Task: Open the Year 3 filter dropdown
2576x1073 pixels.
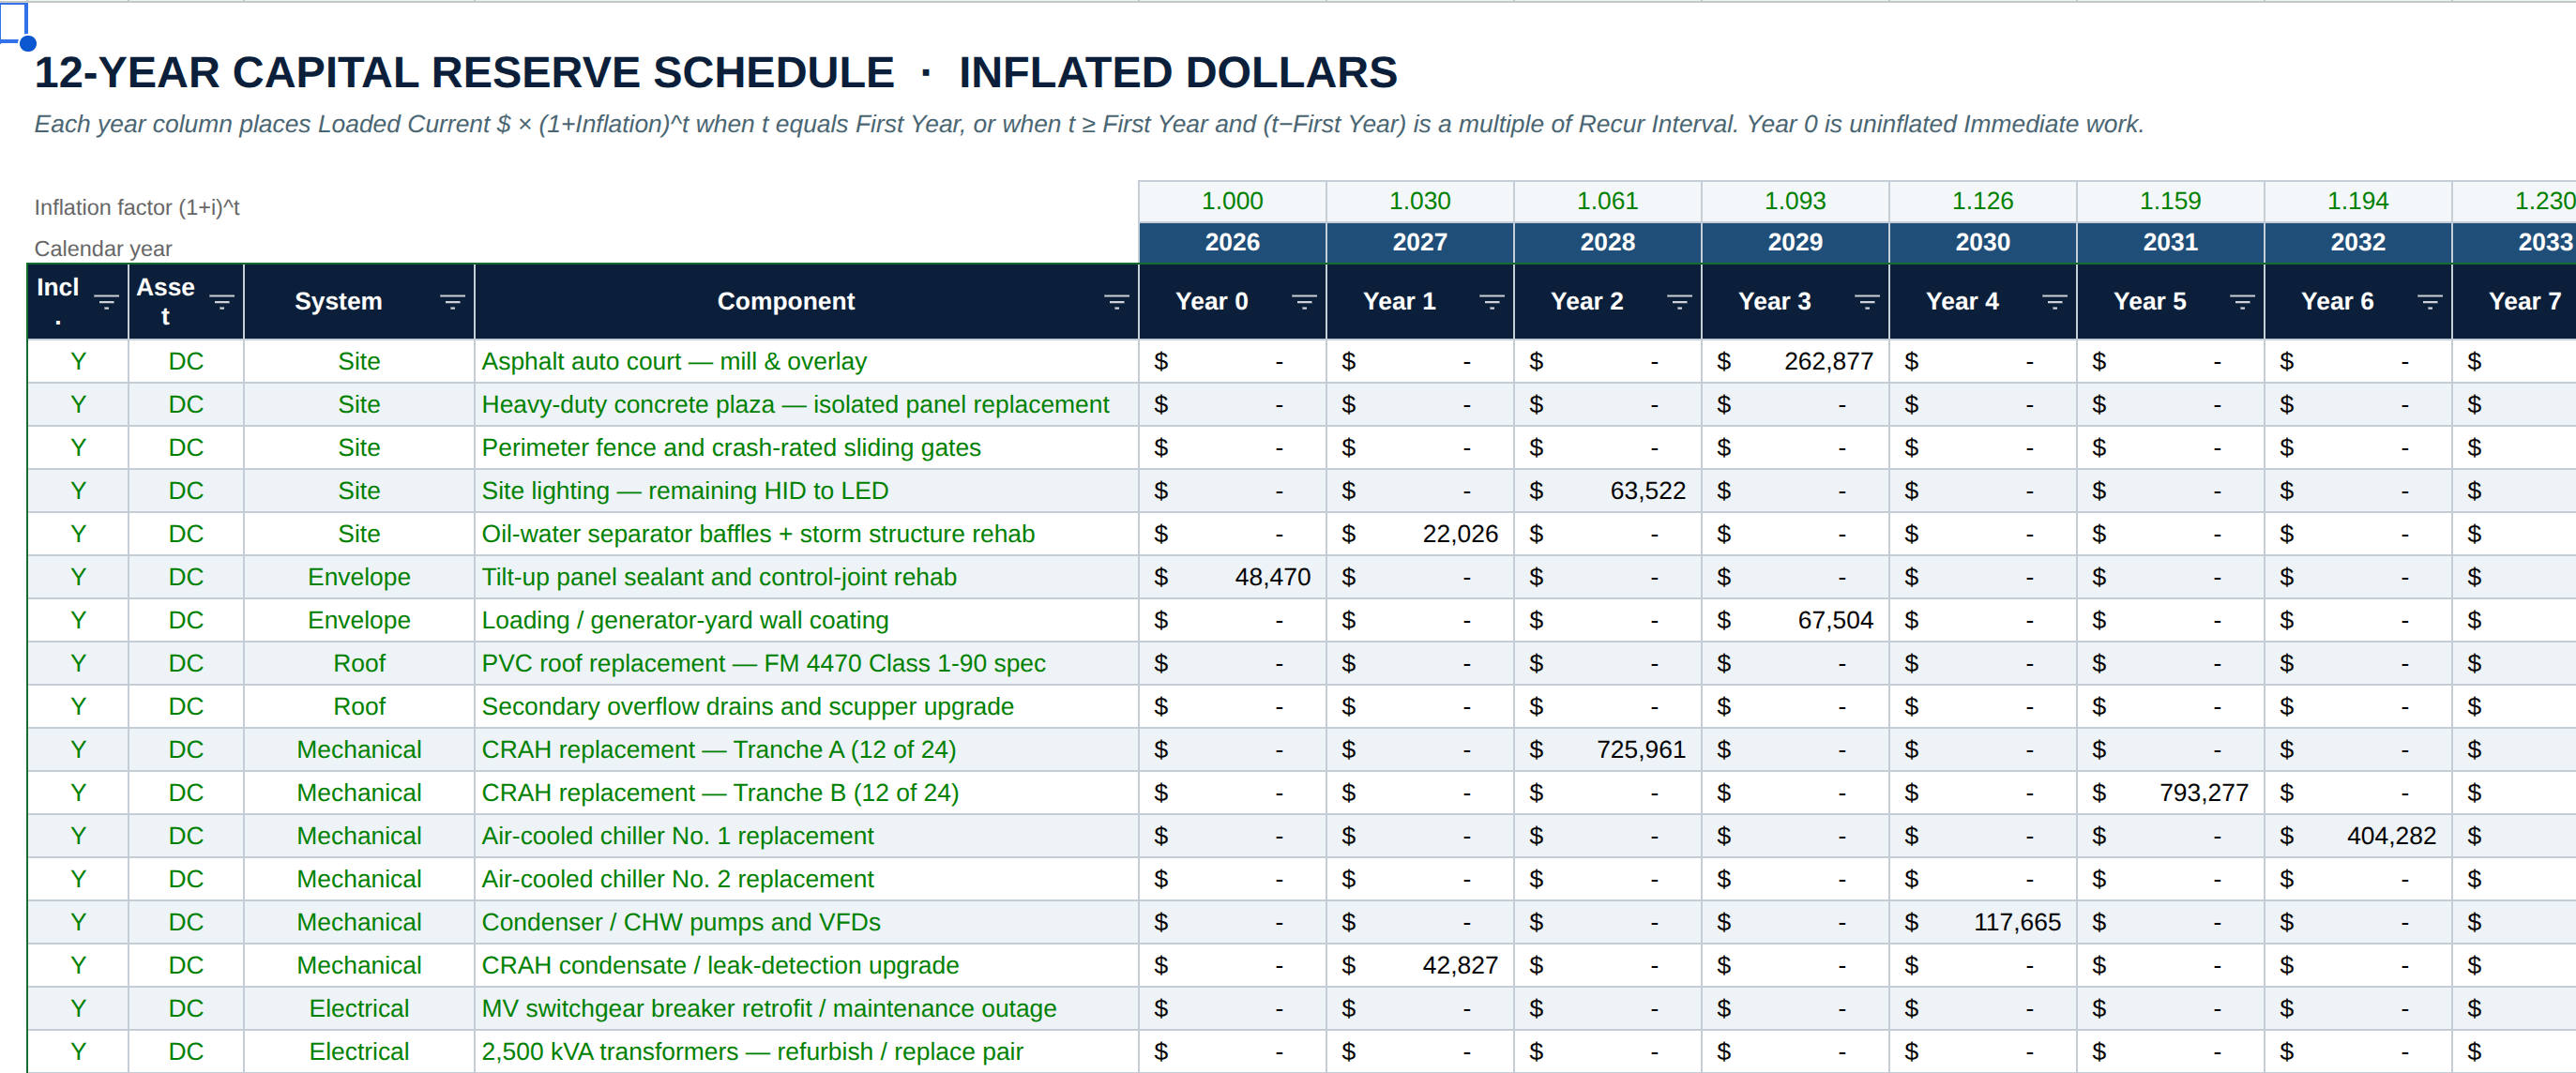Action: click(x=1866, y=301)
